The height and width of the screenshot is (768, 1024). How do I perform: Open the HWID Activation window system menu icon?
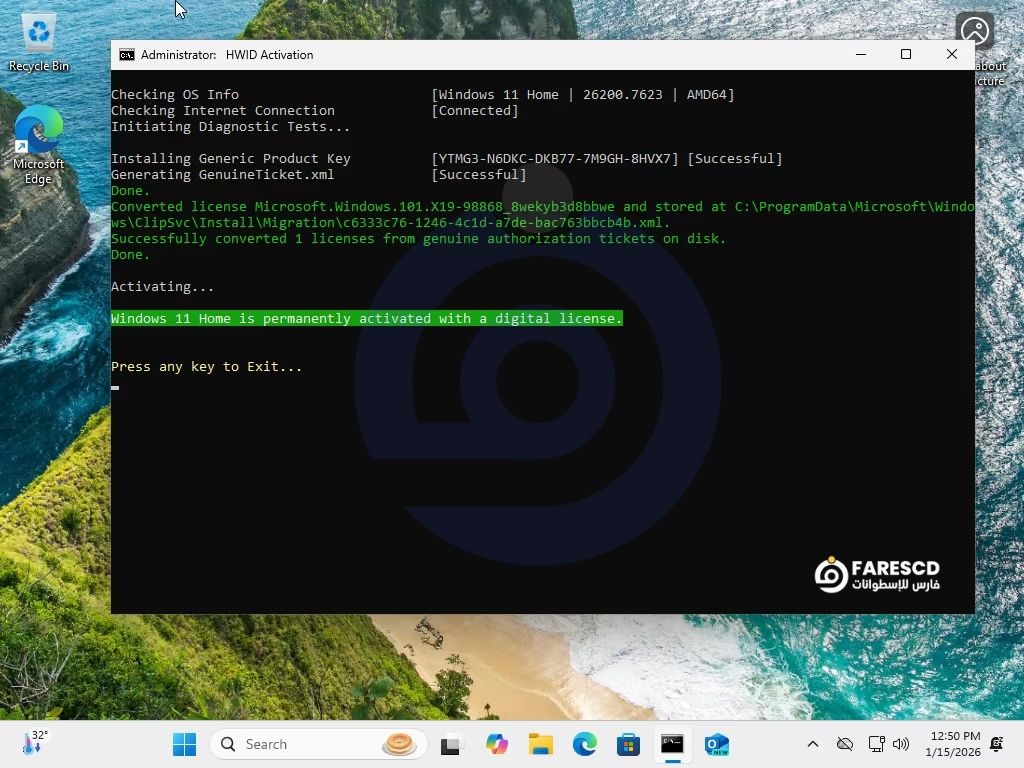point(126,55)
